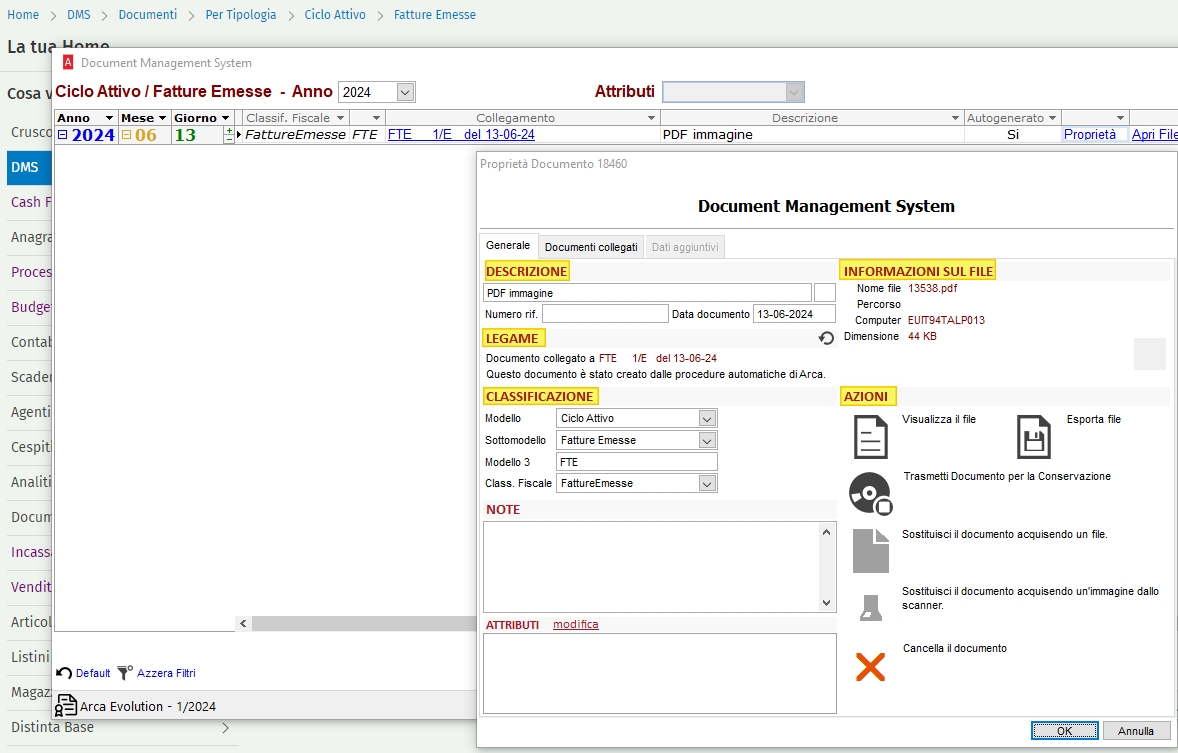Go to Per Tipologia in the breadcrumb
This screenshot has width=1178, height=753.
(241, 14)
